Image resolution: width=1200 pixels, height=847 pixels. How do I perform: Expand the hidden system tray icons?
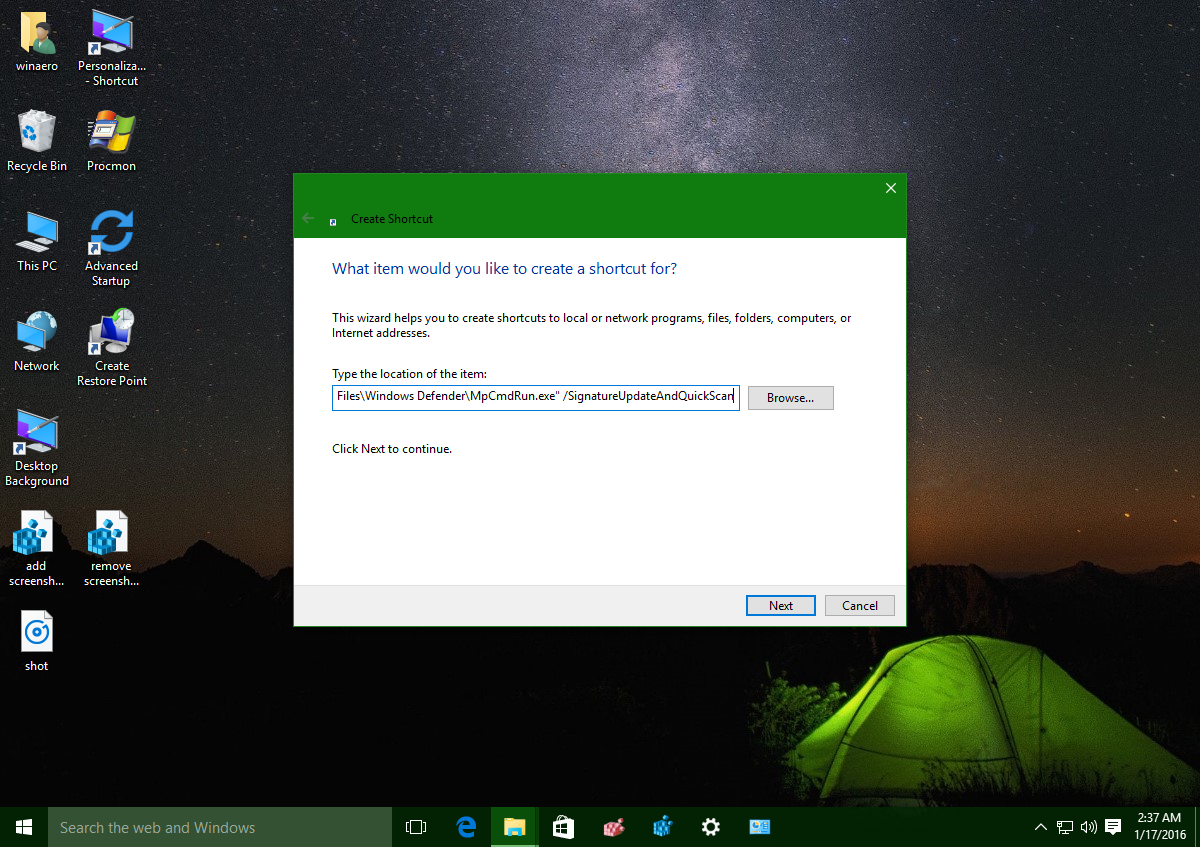tap(1040, 827)
